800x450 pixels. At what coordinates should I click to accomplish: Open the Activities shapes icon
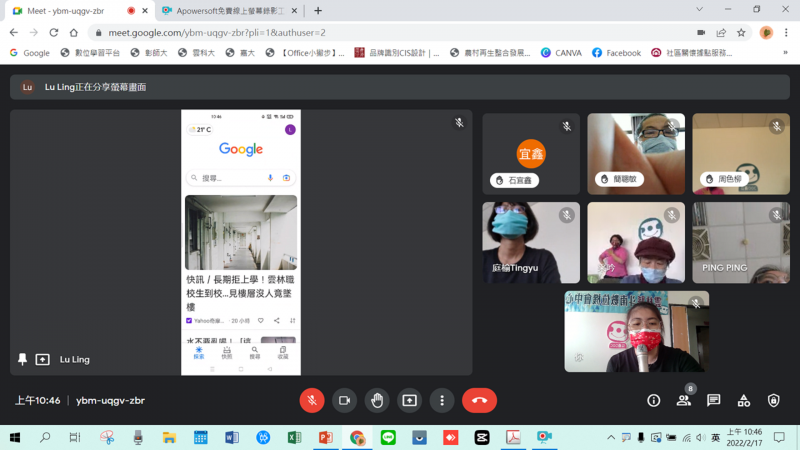coord(743,401)
